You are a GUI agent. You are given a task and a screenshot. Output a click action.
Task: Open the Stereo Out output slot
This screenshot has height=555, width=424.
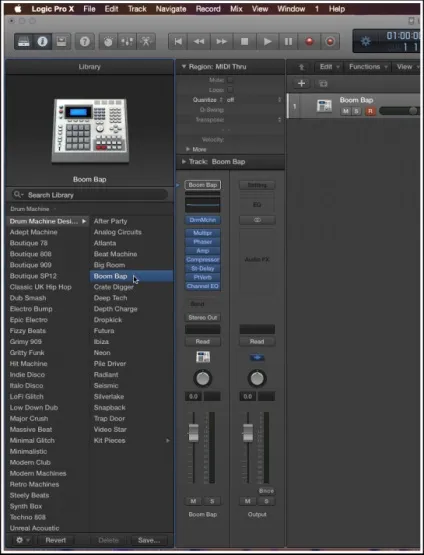coord(203,317)
